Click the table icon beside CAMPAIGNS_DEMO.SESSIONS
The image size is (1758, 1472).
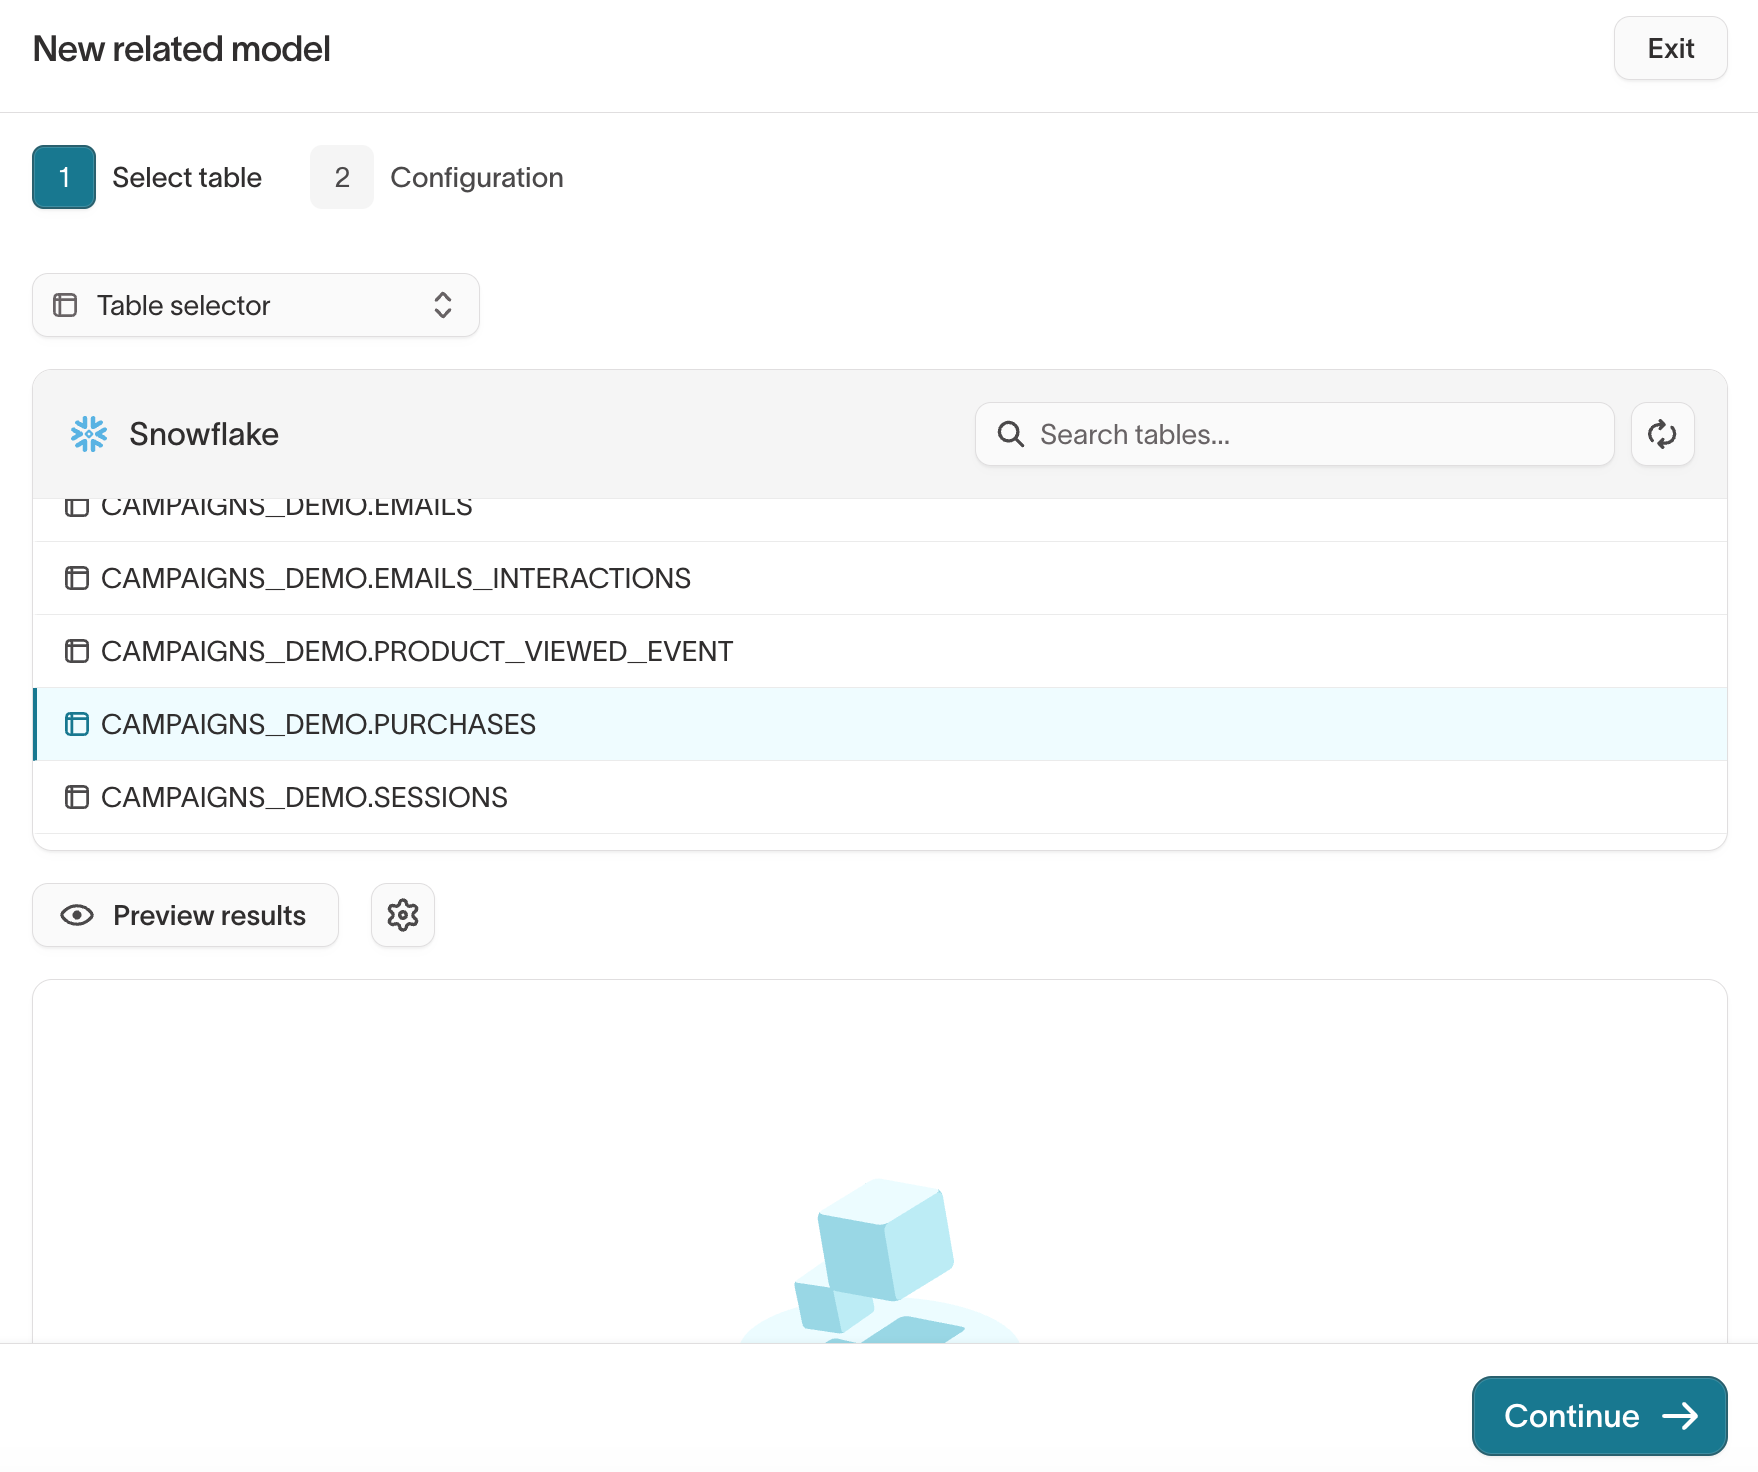77,797
